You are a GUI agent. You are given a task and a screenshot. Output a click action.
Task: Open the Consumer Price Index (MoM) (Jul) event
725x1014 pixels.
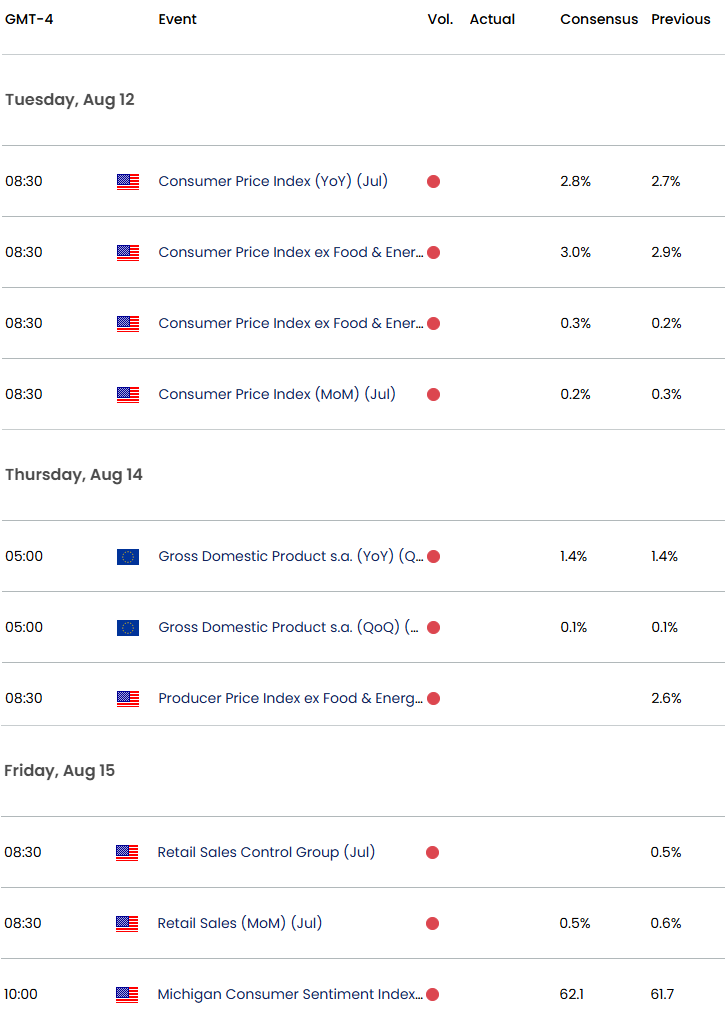[277, 395]
